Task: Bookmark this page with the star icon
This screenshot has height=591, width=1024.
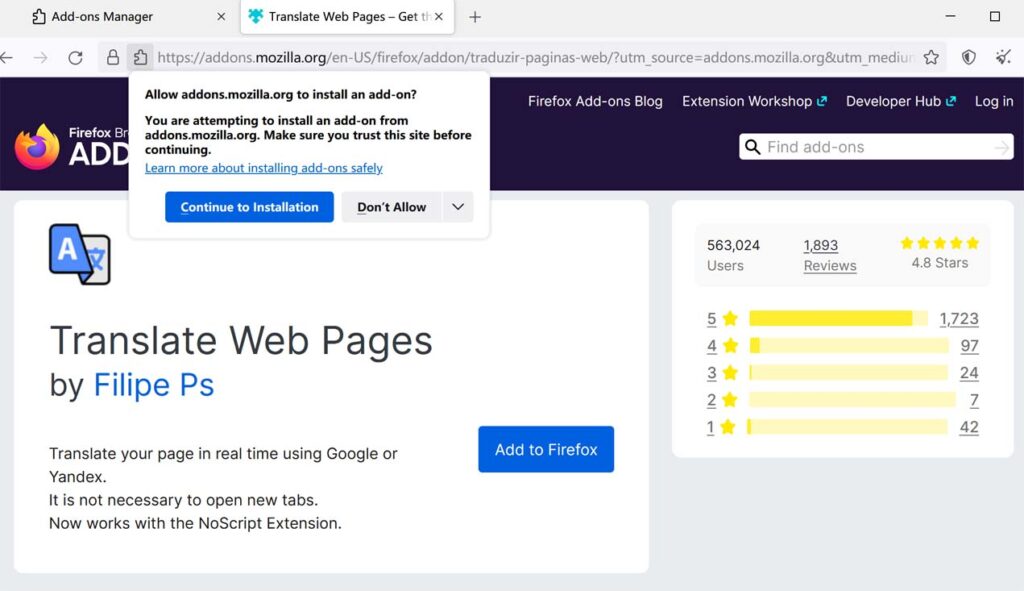Action: (x=931, y=57)
